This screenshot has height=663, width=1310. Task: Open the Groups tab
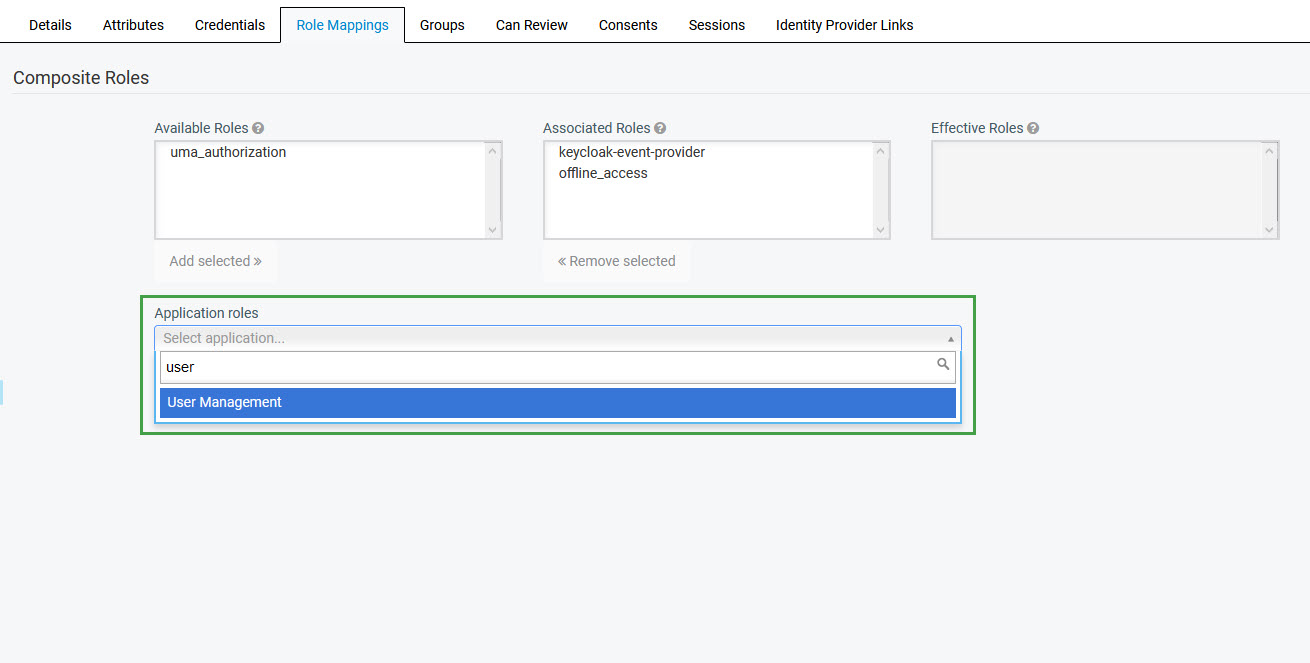[442, 25]
